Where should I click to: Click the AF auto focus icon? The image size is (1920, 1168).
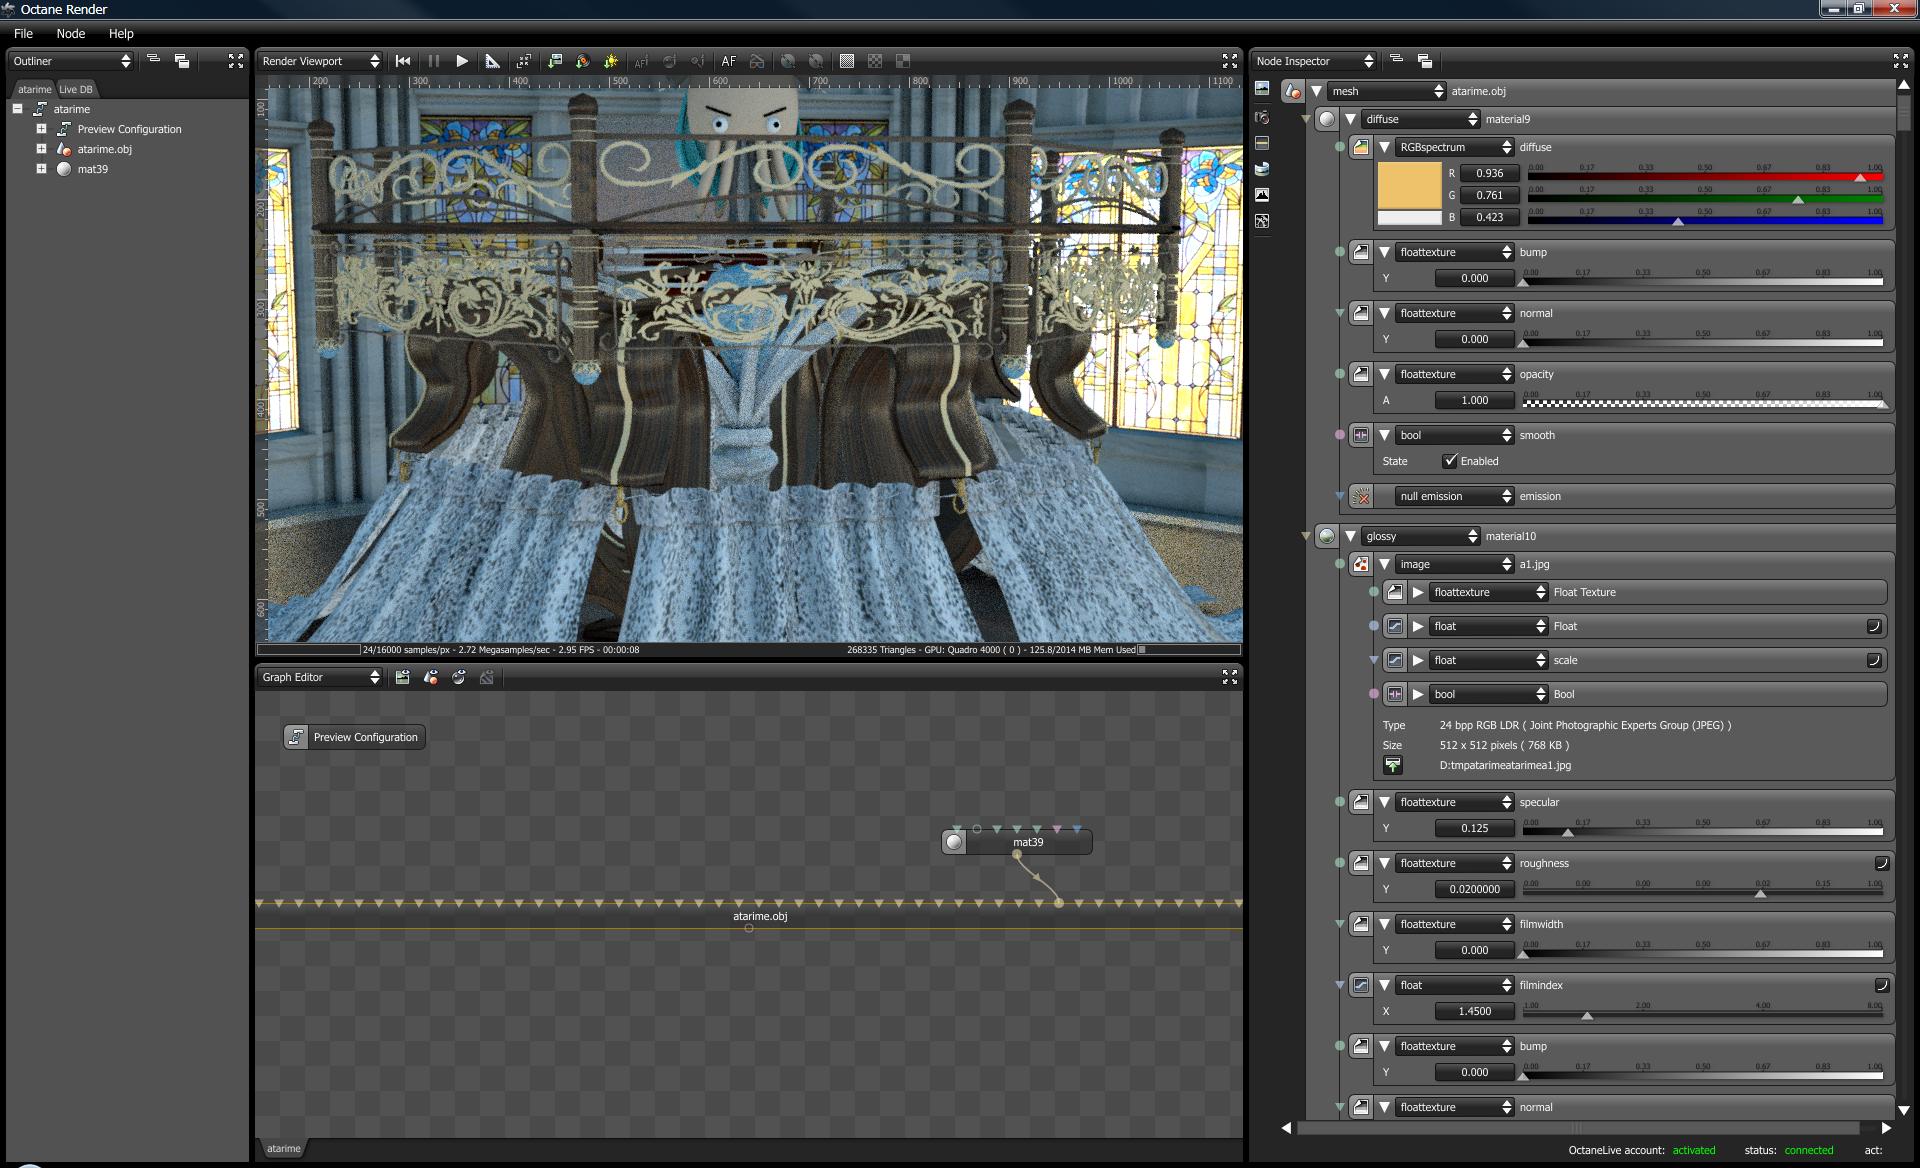point(729,61)
